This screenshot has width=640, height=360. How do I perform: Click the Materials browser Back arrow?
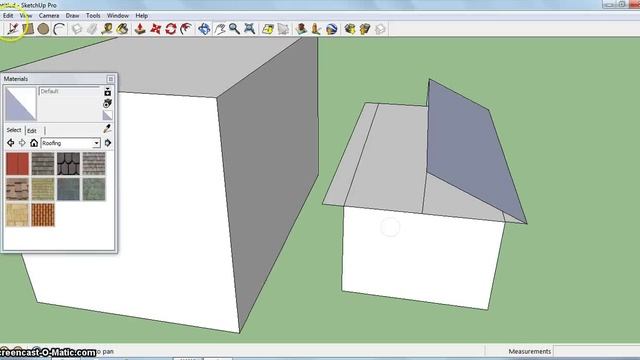[11, 143]
